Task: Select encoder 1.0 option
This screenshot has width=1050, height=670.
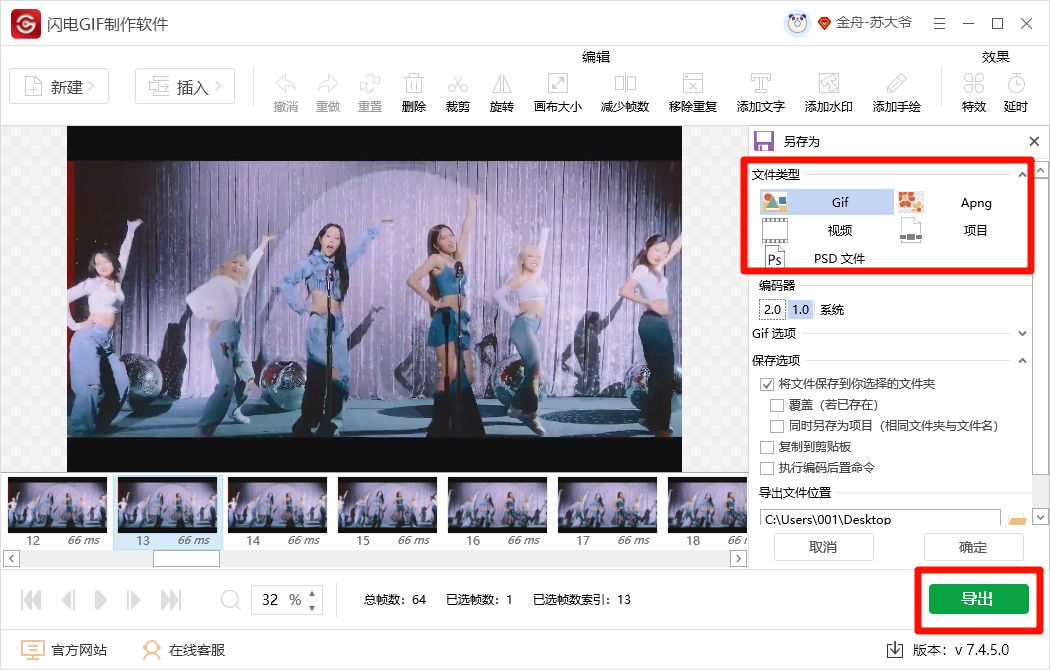Action: pos(801,310)
